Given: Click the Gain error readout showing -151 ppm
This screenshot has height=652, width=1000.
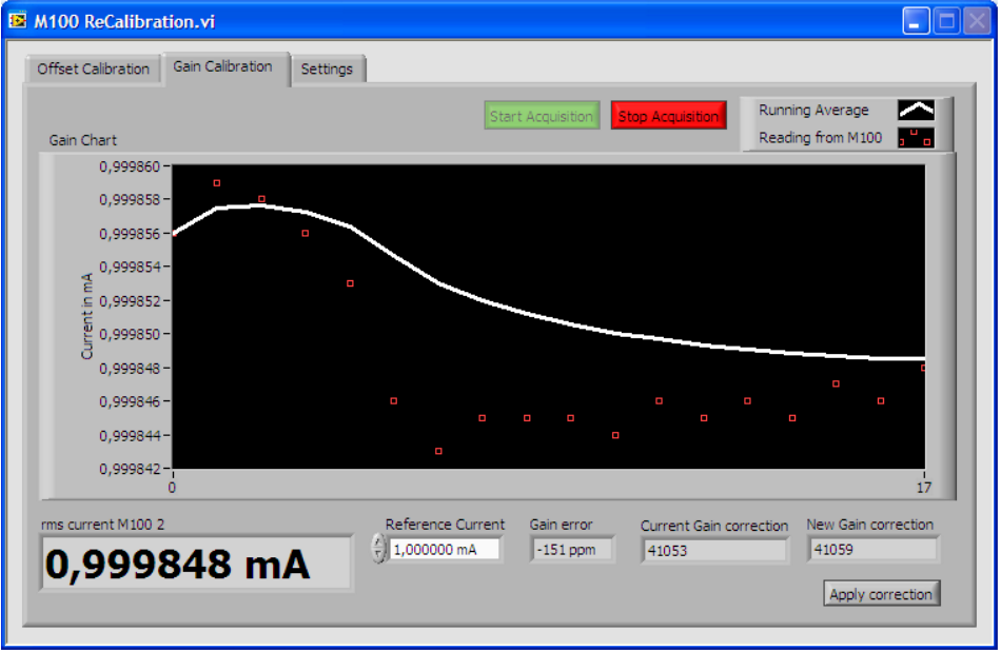Looking at the screenshot, I should 571,548.
